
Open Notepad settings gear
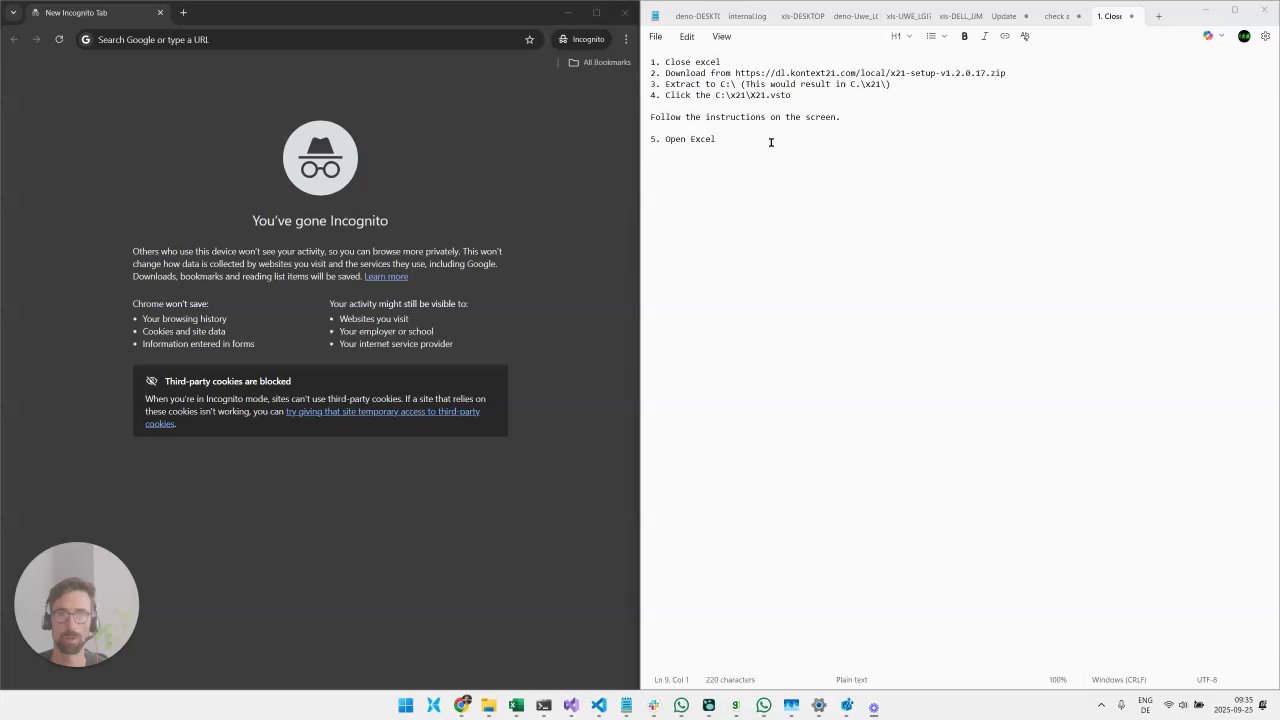click(x=1265, y=36)
